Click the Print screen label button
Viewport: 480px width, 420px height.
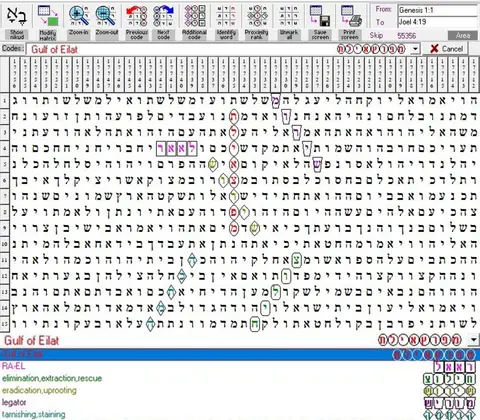(350, 35)
